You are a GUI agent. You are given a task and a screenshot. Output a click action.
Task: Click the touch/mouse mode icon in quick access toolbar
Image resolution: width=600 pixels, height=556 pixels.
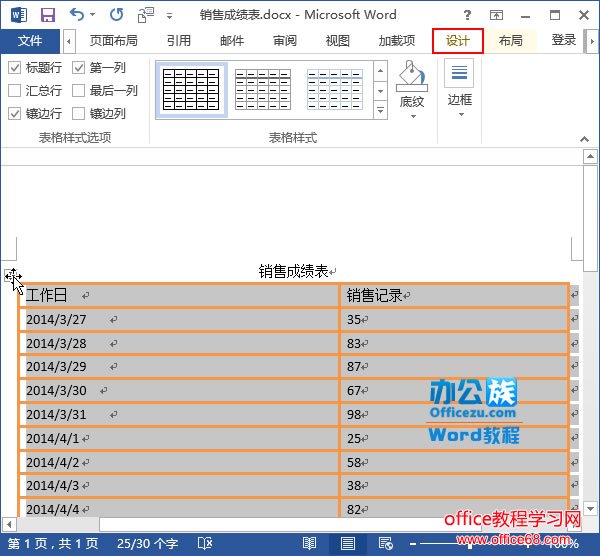pyautogui.click(x=145, y=15)
